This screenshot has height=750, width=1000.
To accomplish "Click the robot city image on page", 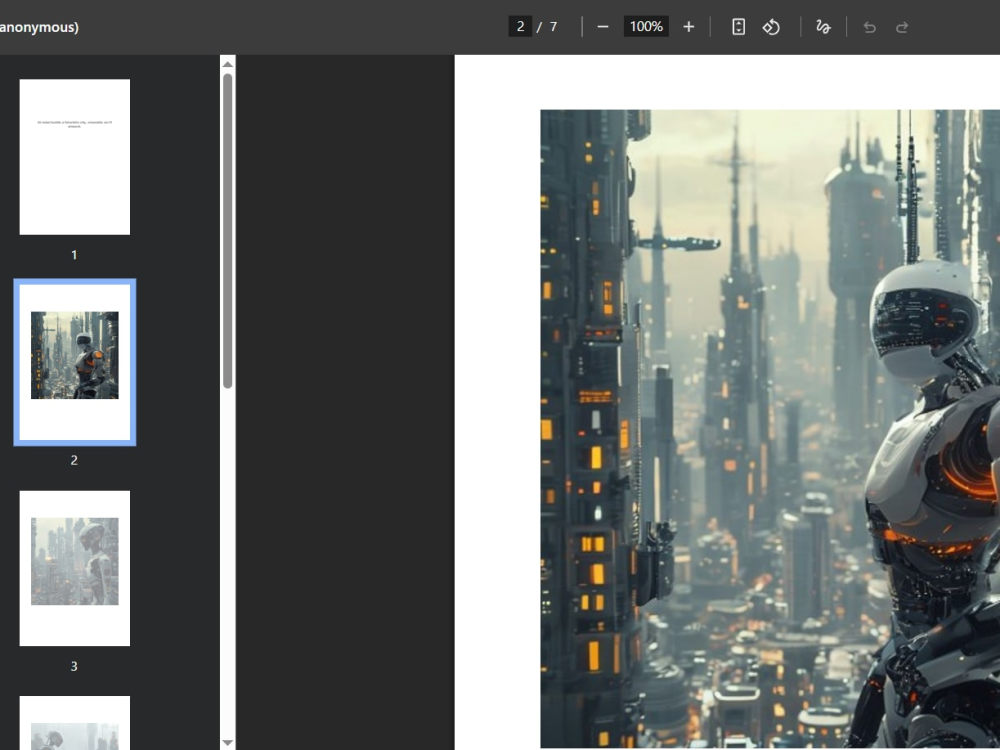I will [x=770, y=429].
